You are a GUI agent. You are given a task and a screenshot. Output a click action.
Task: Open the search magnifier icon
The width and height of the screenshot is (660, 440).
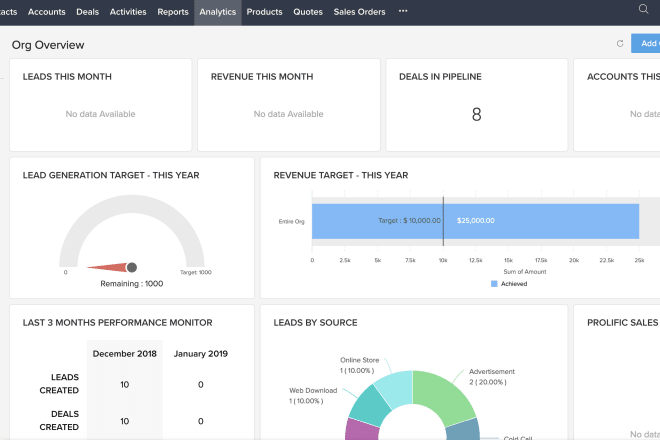(643, 9)
